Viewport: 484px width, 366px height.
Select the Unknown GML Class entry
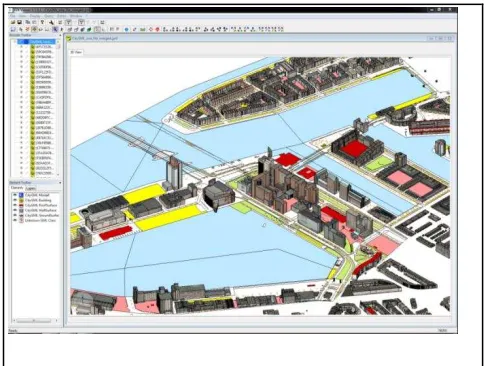pos(40,220)
